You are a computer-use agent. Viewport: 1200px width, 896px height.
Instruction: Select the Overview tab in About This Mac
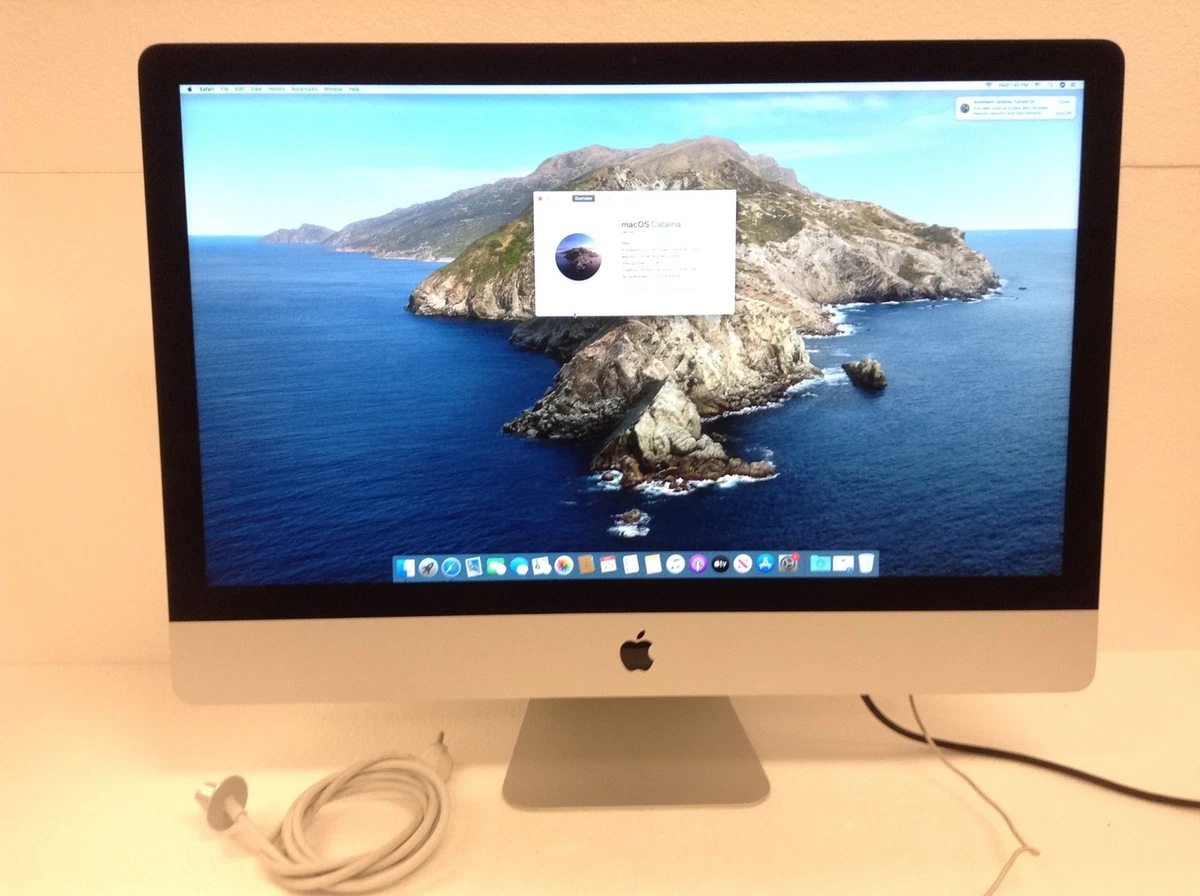tap(583, 198)
